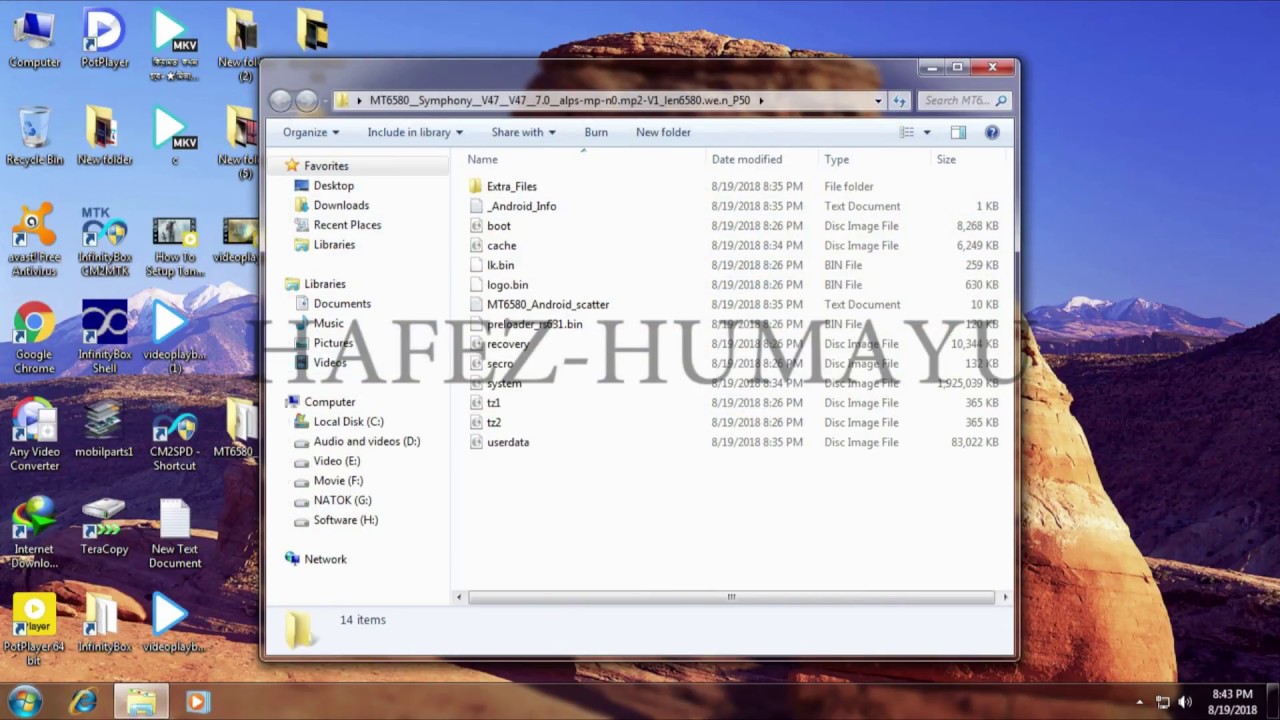Launch InfinityBox Shell shortcut
The width and height of the screenshot is (1280, 720).
coord(104,339)
